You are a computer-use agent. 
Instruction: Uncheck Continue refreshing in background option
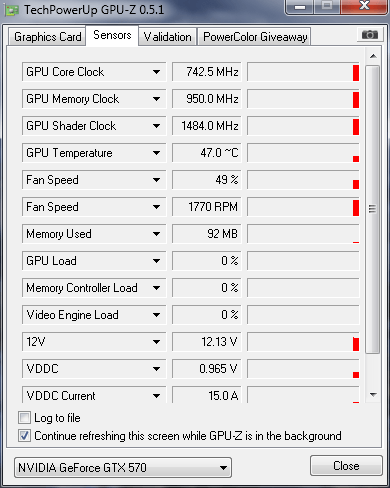coord(24,436)
